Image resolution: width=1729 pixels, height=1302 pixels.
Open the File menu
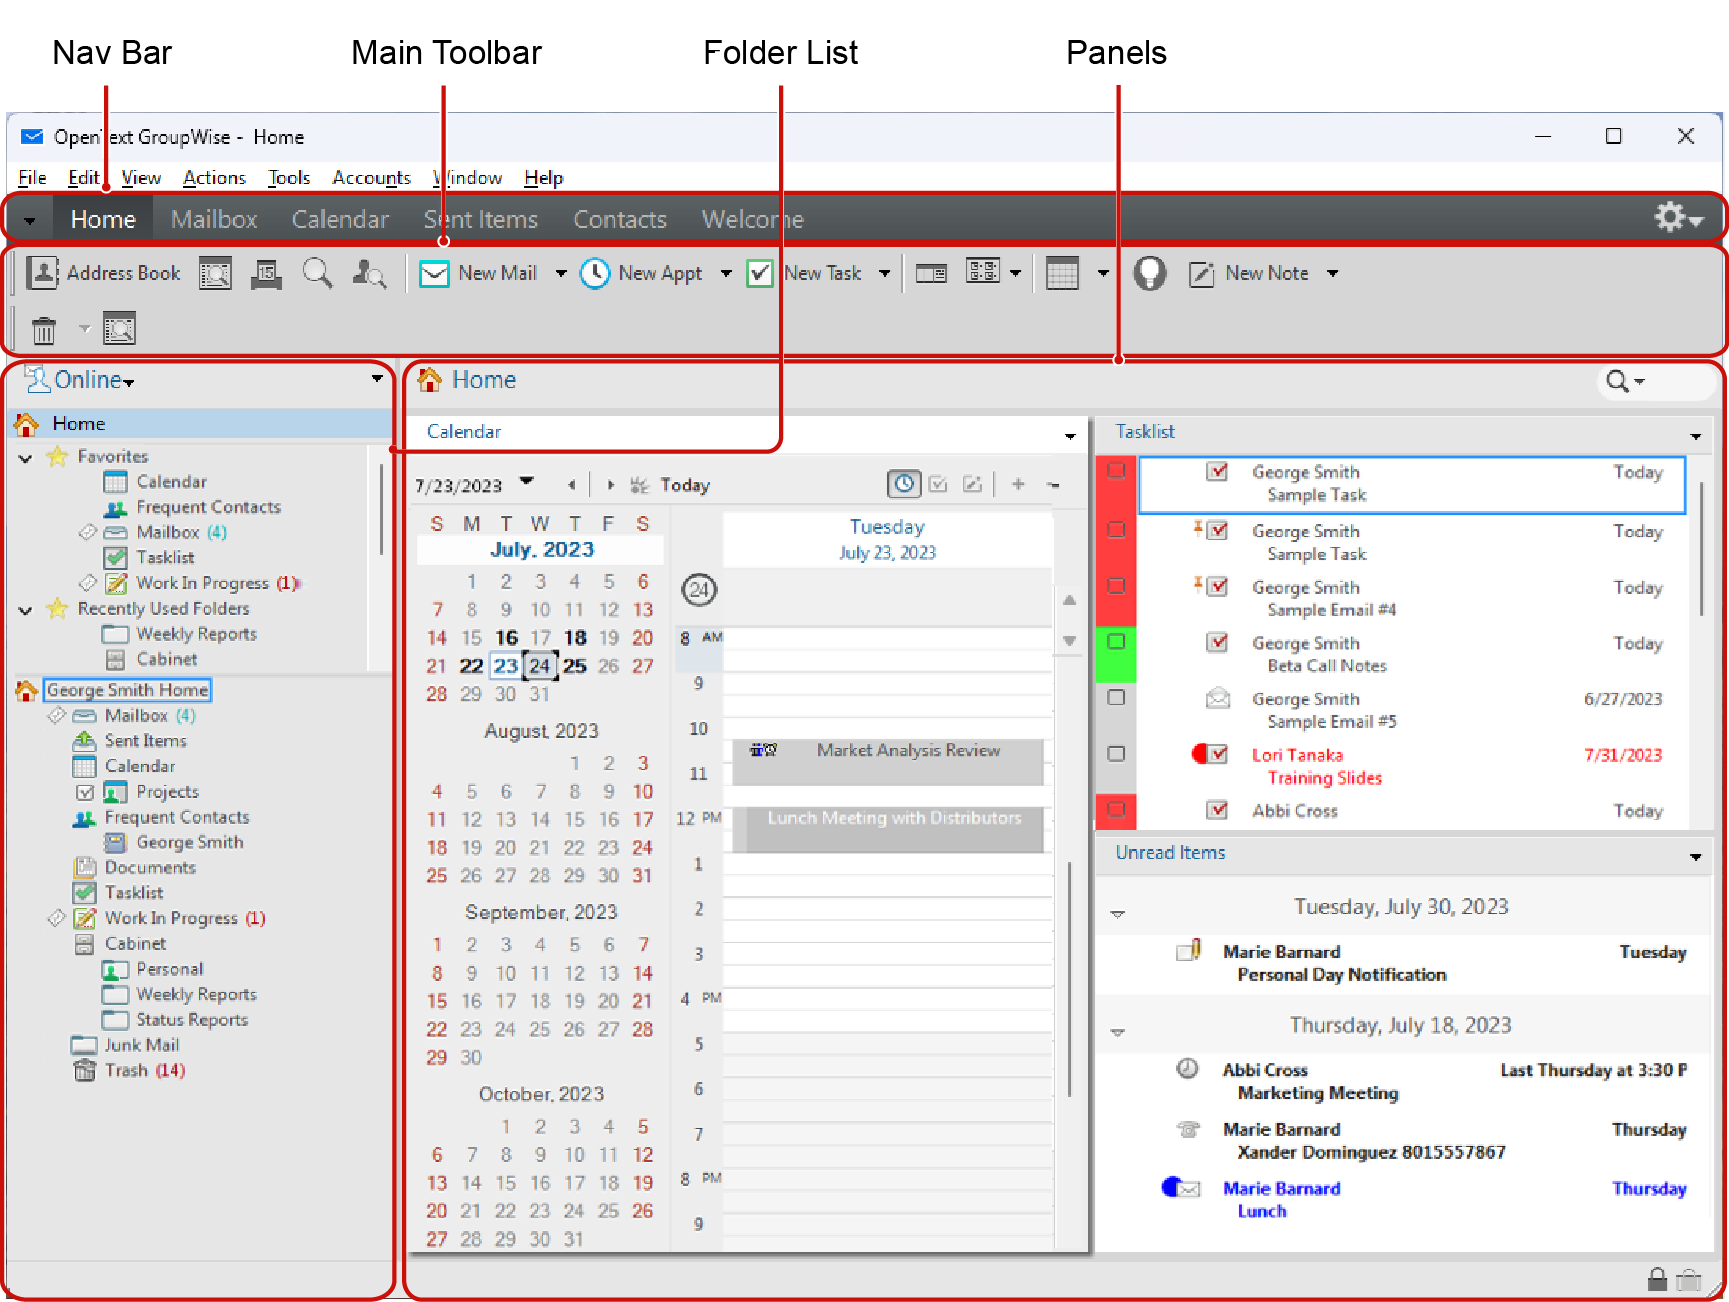point(32,177)
